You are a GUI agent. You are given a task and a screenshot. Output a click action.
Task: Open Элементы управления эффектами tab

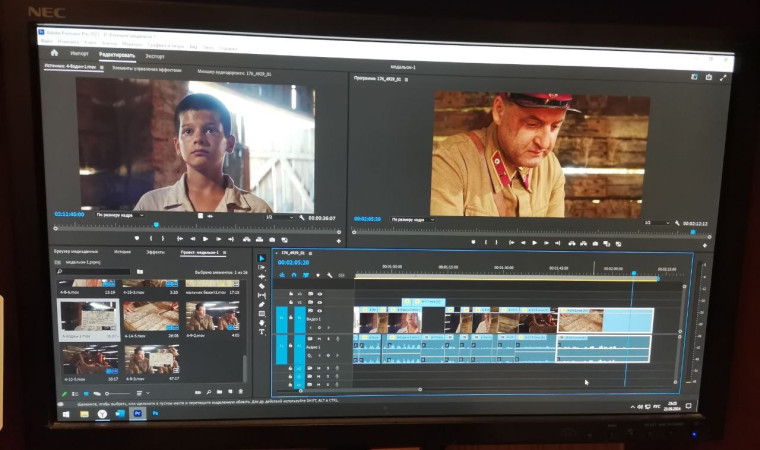click(147, 69)
